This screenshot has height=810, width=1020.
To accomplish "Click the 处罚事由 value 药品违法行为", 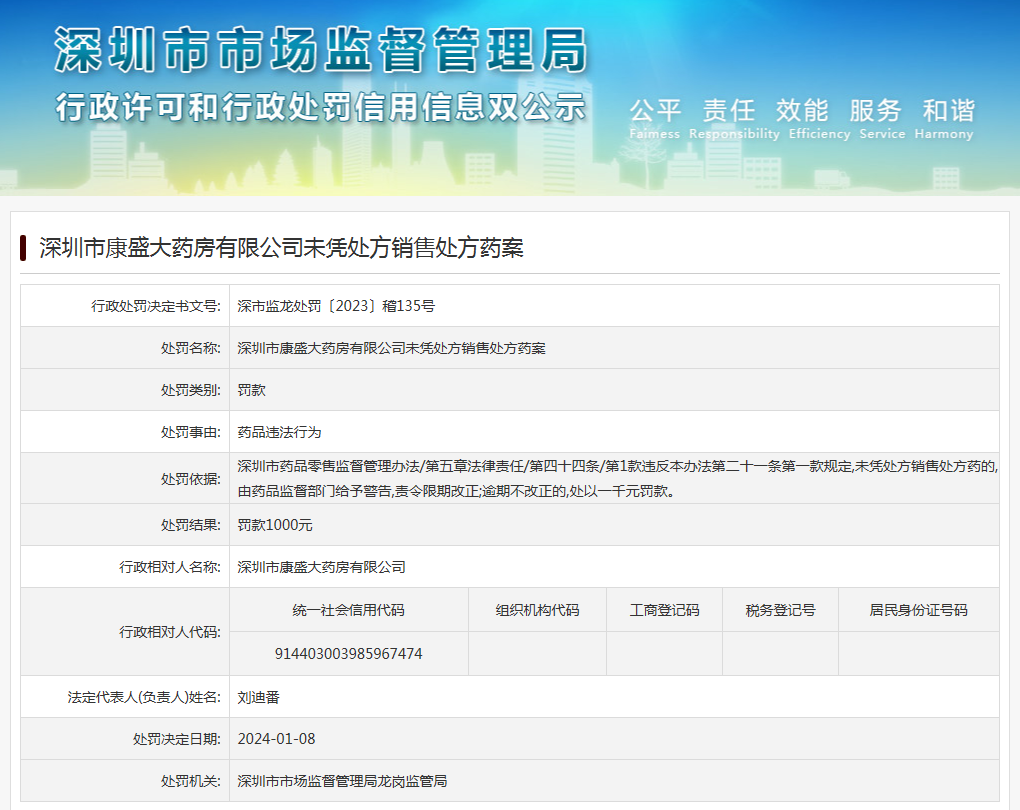I will (x=279, y=432).
